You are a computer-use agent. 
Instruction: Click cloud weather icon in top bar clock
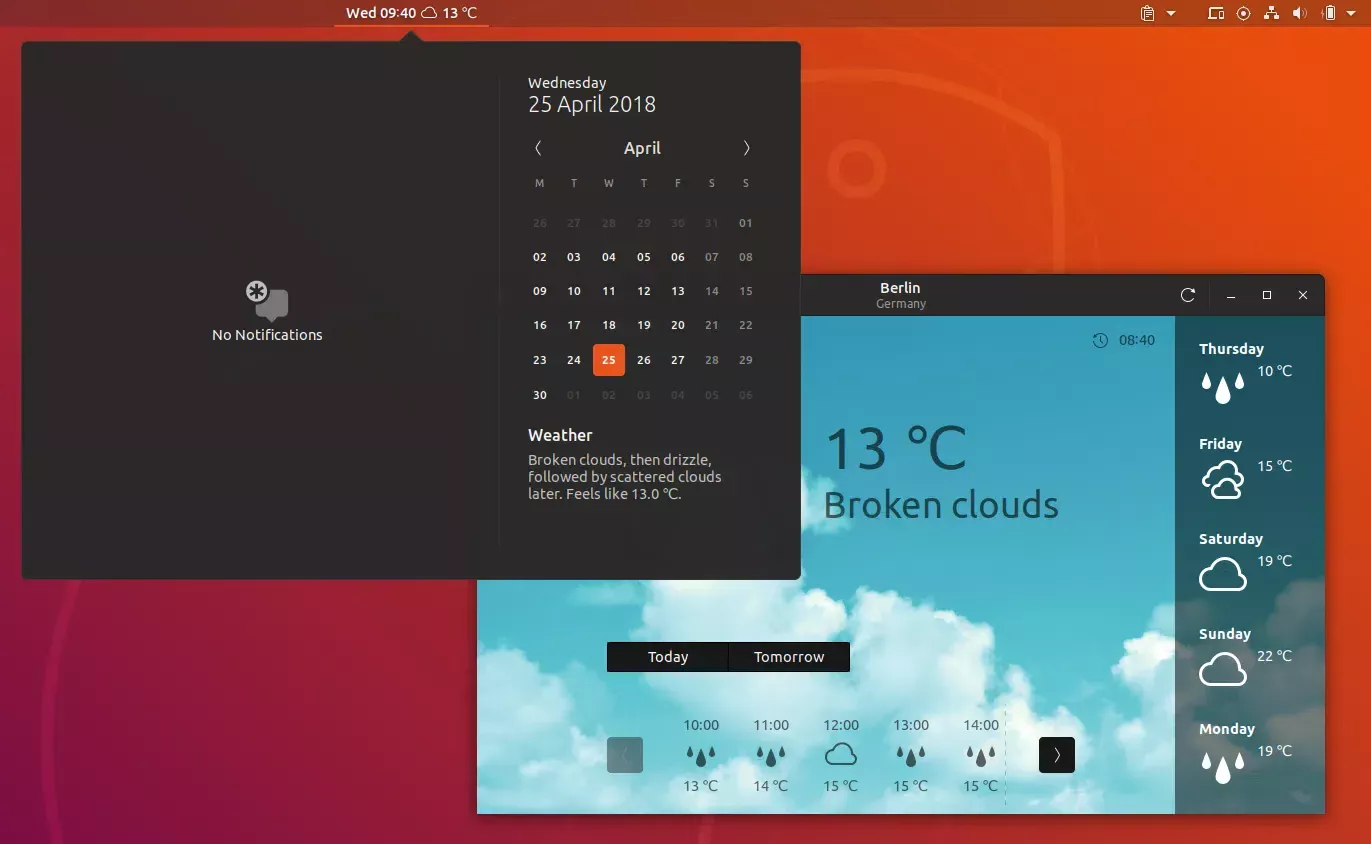click(x=429, y=13)
